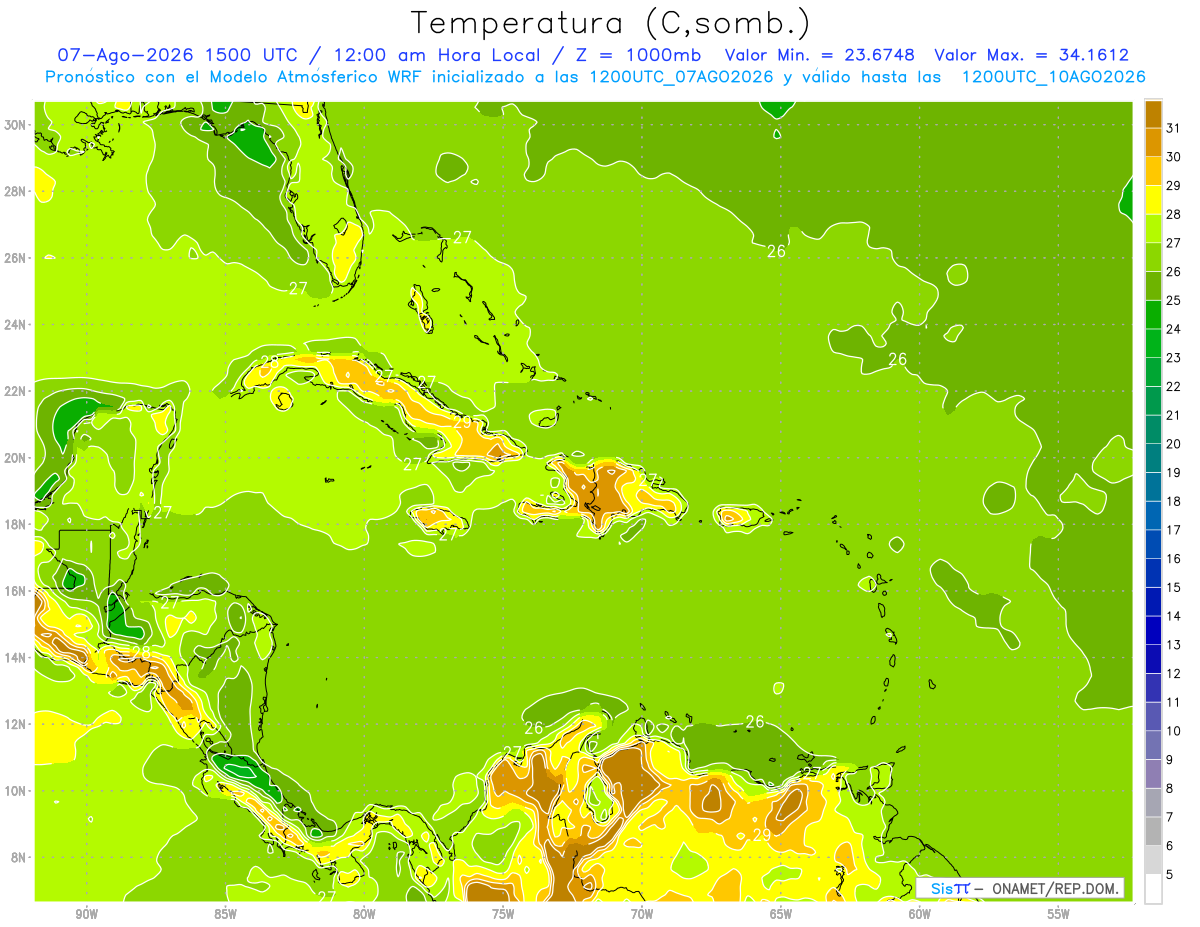Select the olive green legend swatch between 25 and 26
1200x927 pixels.
(x=1153, y=286)
